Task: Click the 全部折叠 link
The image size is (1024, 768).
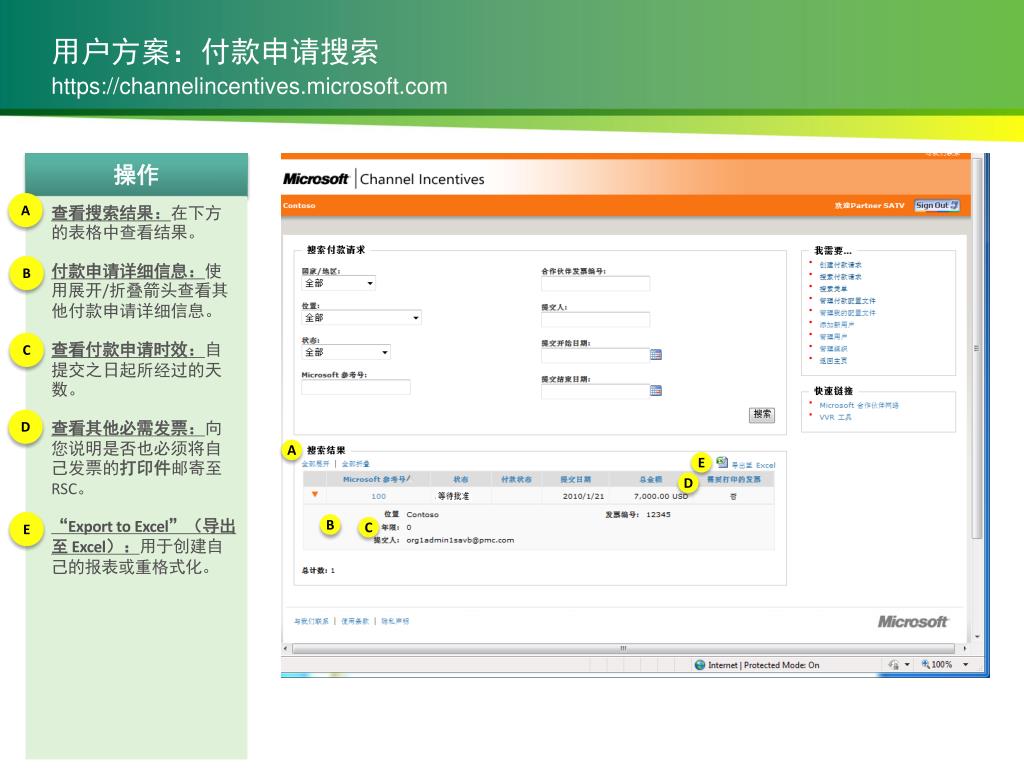Action: pyautogui.click(x=356, y=464)
